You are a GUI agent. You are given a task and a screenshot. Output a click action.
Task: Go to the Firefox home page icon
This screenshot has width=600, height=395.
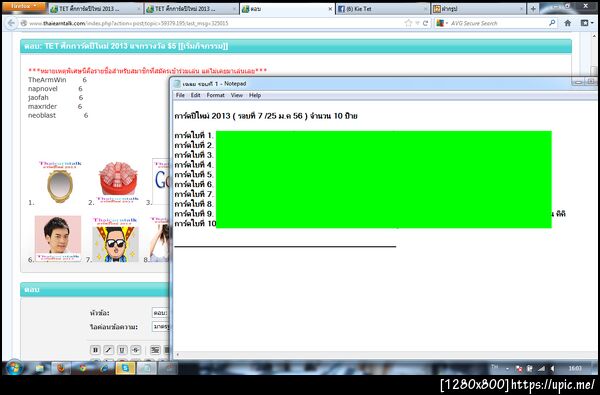click(x=567, y=23)
